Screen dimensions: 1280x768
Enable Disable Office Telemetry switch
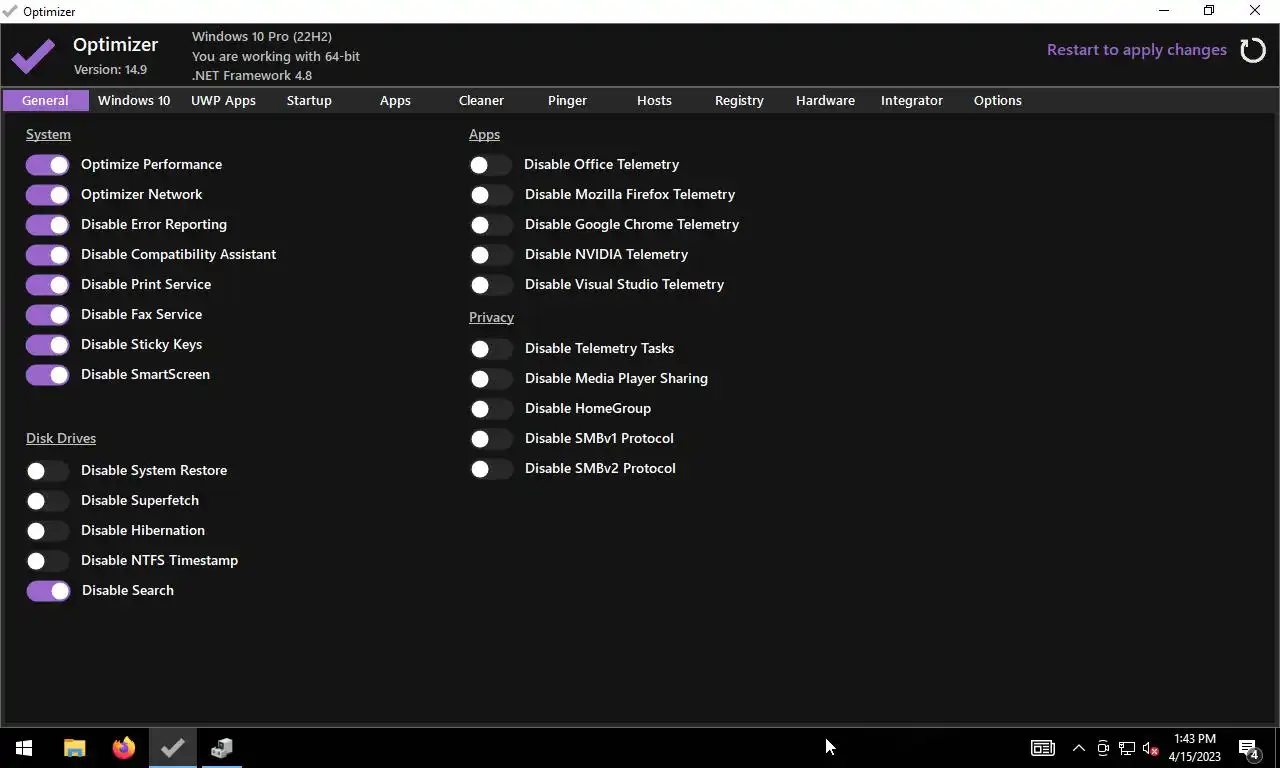point(491,165)
